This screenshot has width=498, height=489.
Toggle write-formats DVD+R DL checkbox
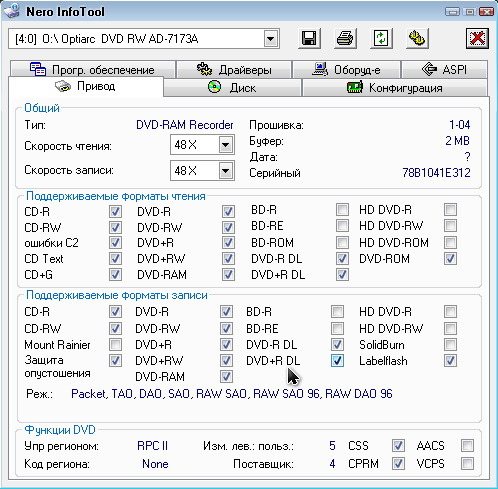337,361
